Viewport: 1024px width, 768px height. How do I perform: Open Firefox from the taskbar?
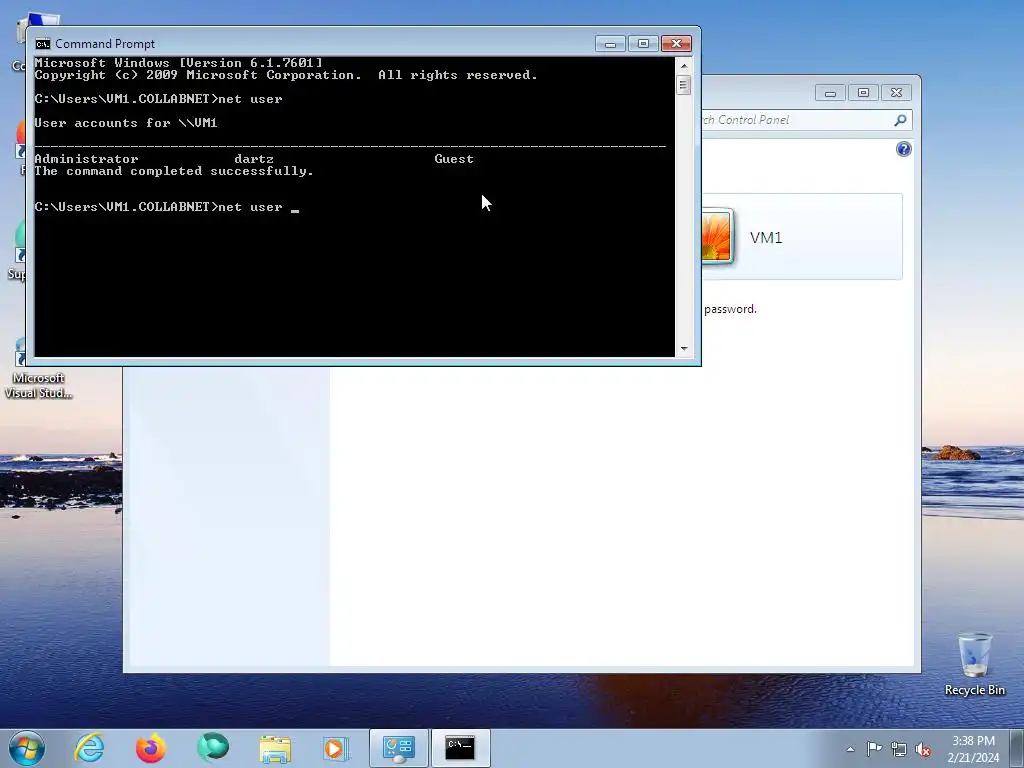(150, 748)
